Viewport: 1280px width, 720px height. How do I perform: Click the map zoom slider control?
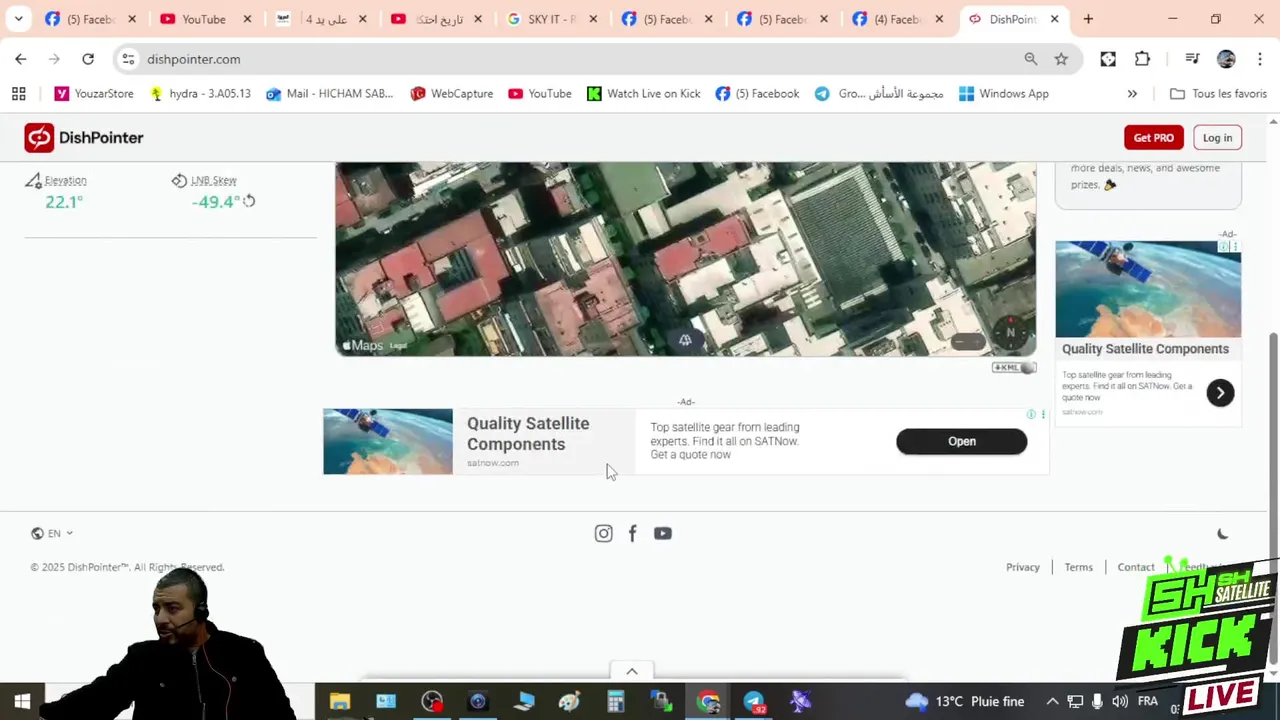pos(967,343)
